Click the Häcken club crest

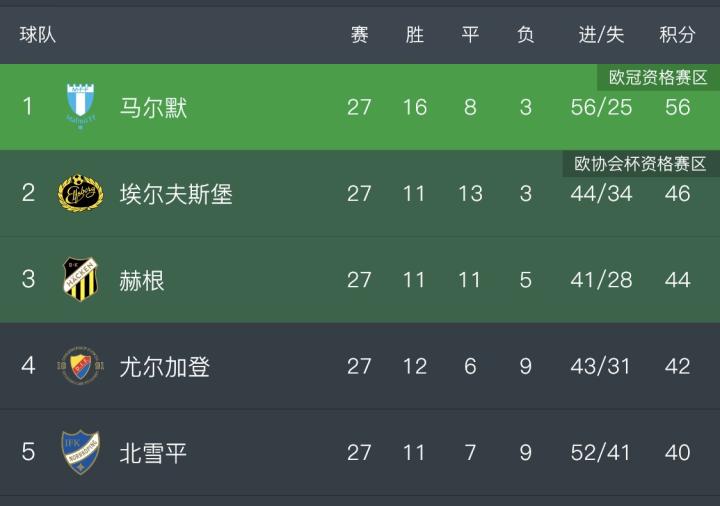[80, 279]
